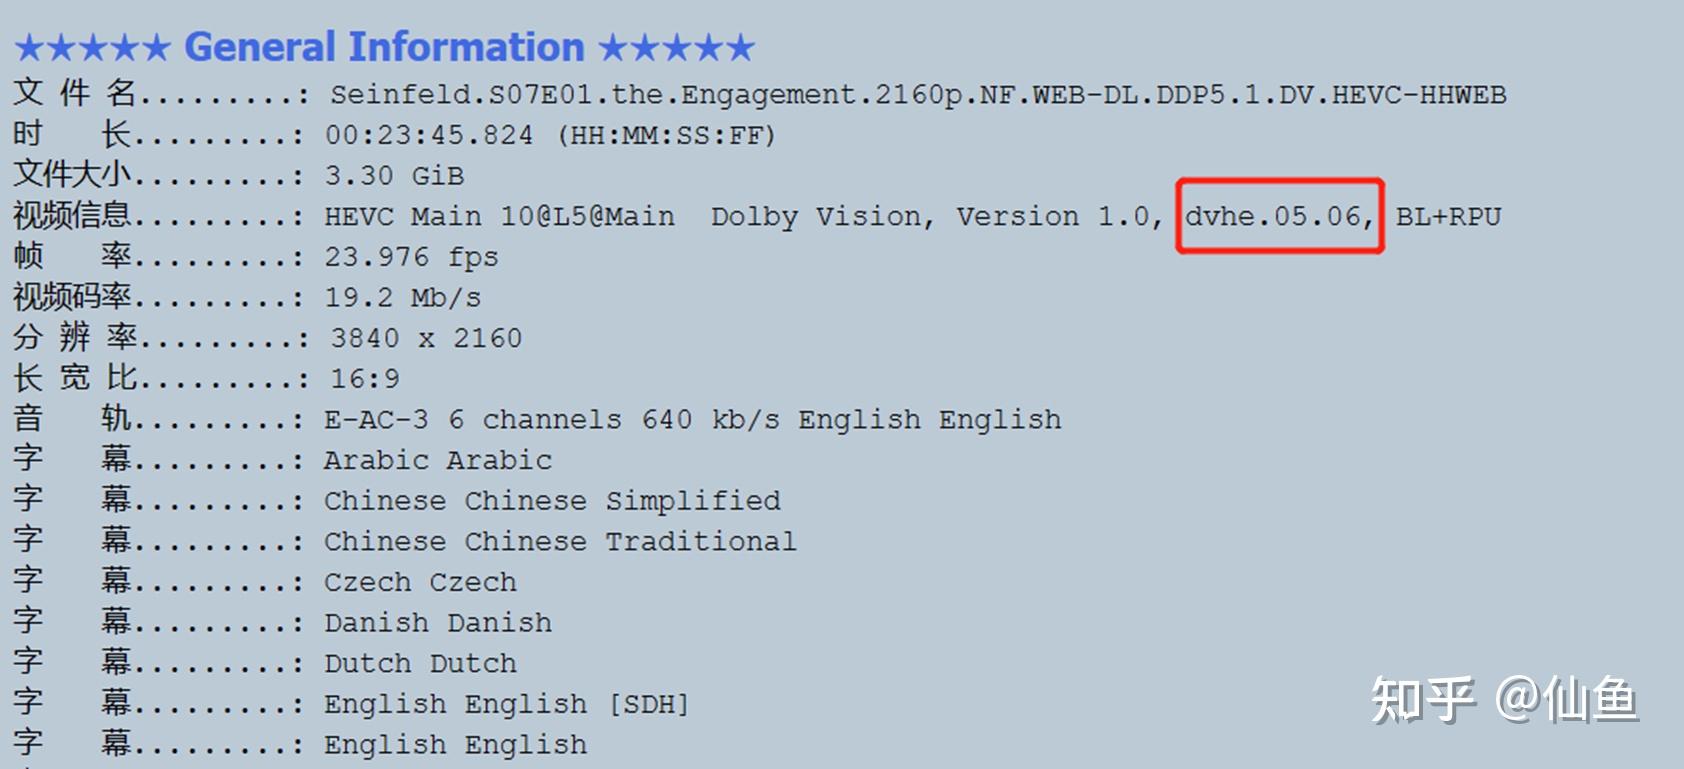The height and width of the screenshot is (769, 1684).
Task: Click the Dutch subtitle entry
Action: [x=420, y=664]
